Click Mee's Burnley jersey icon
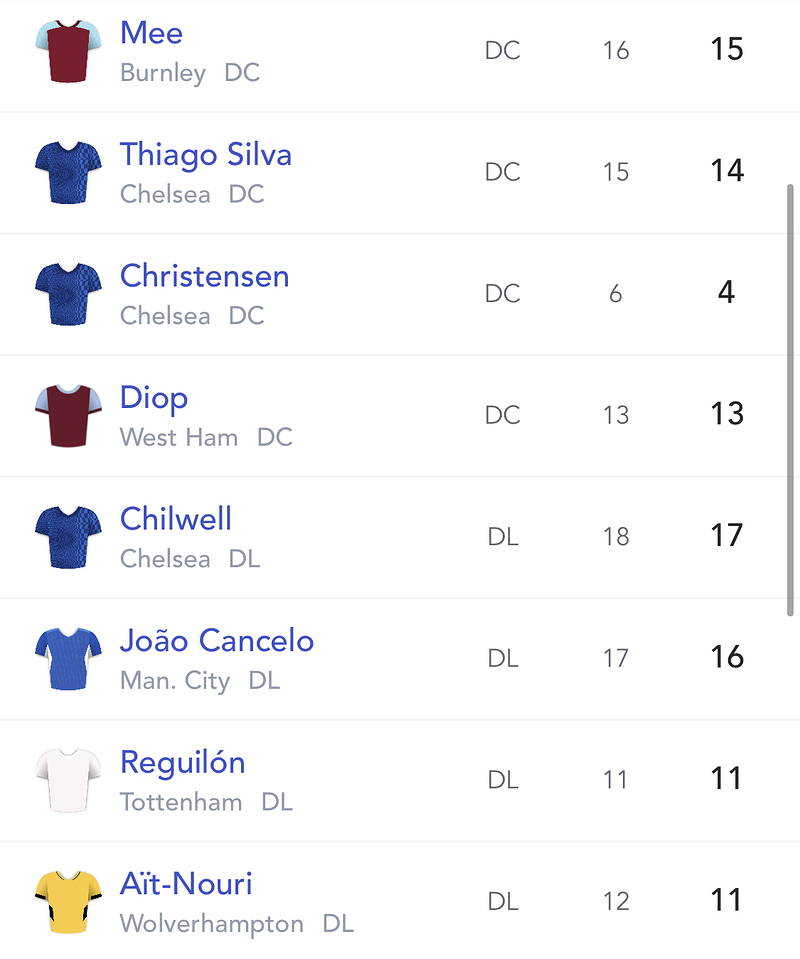The height and width of the screenshot is (959, 800). (68, 51)
